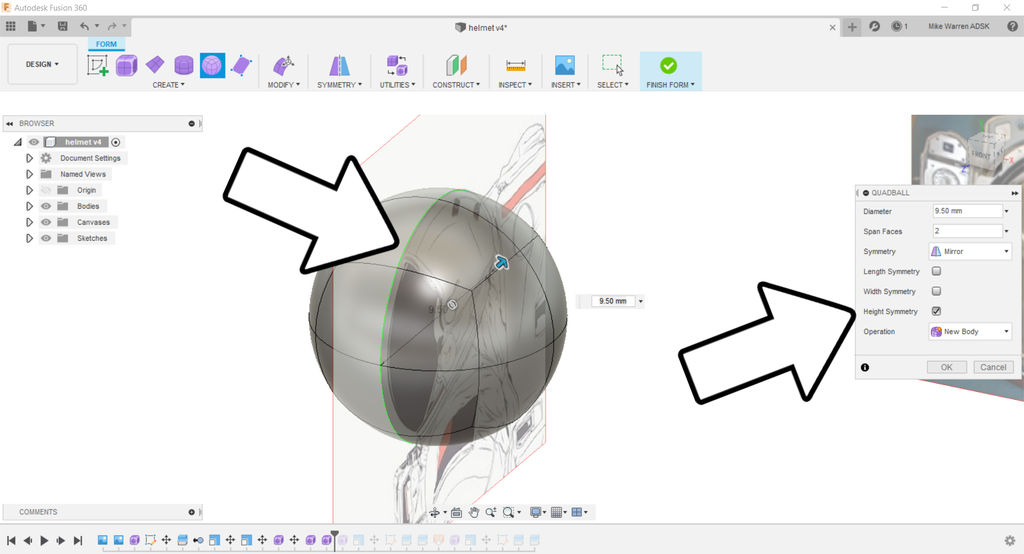Enable the Length Symmetry checkbox
This screenshot has width=1024, height=554.
pos(936,271)
